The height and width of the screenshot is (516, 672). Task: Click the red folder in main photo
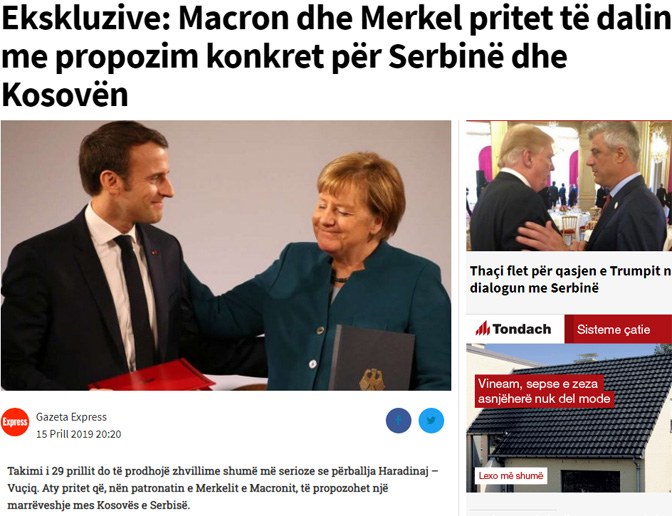pos(152,376)
